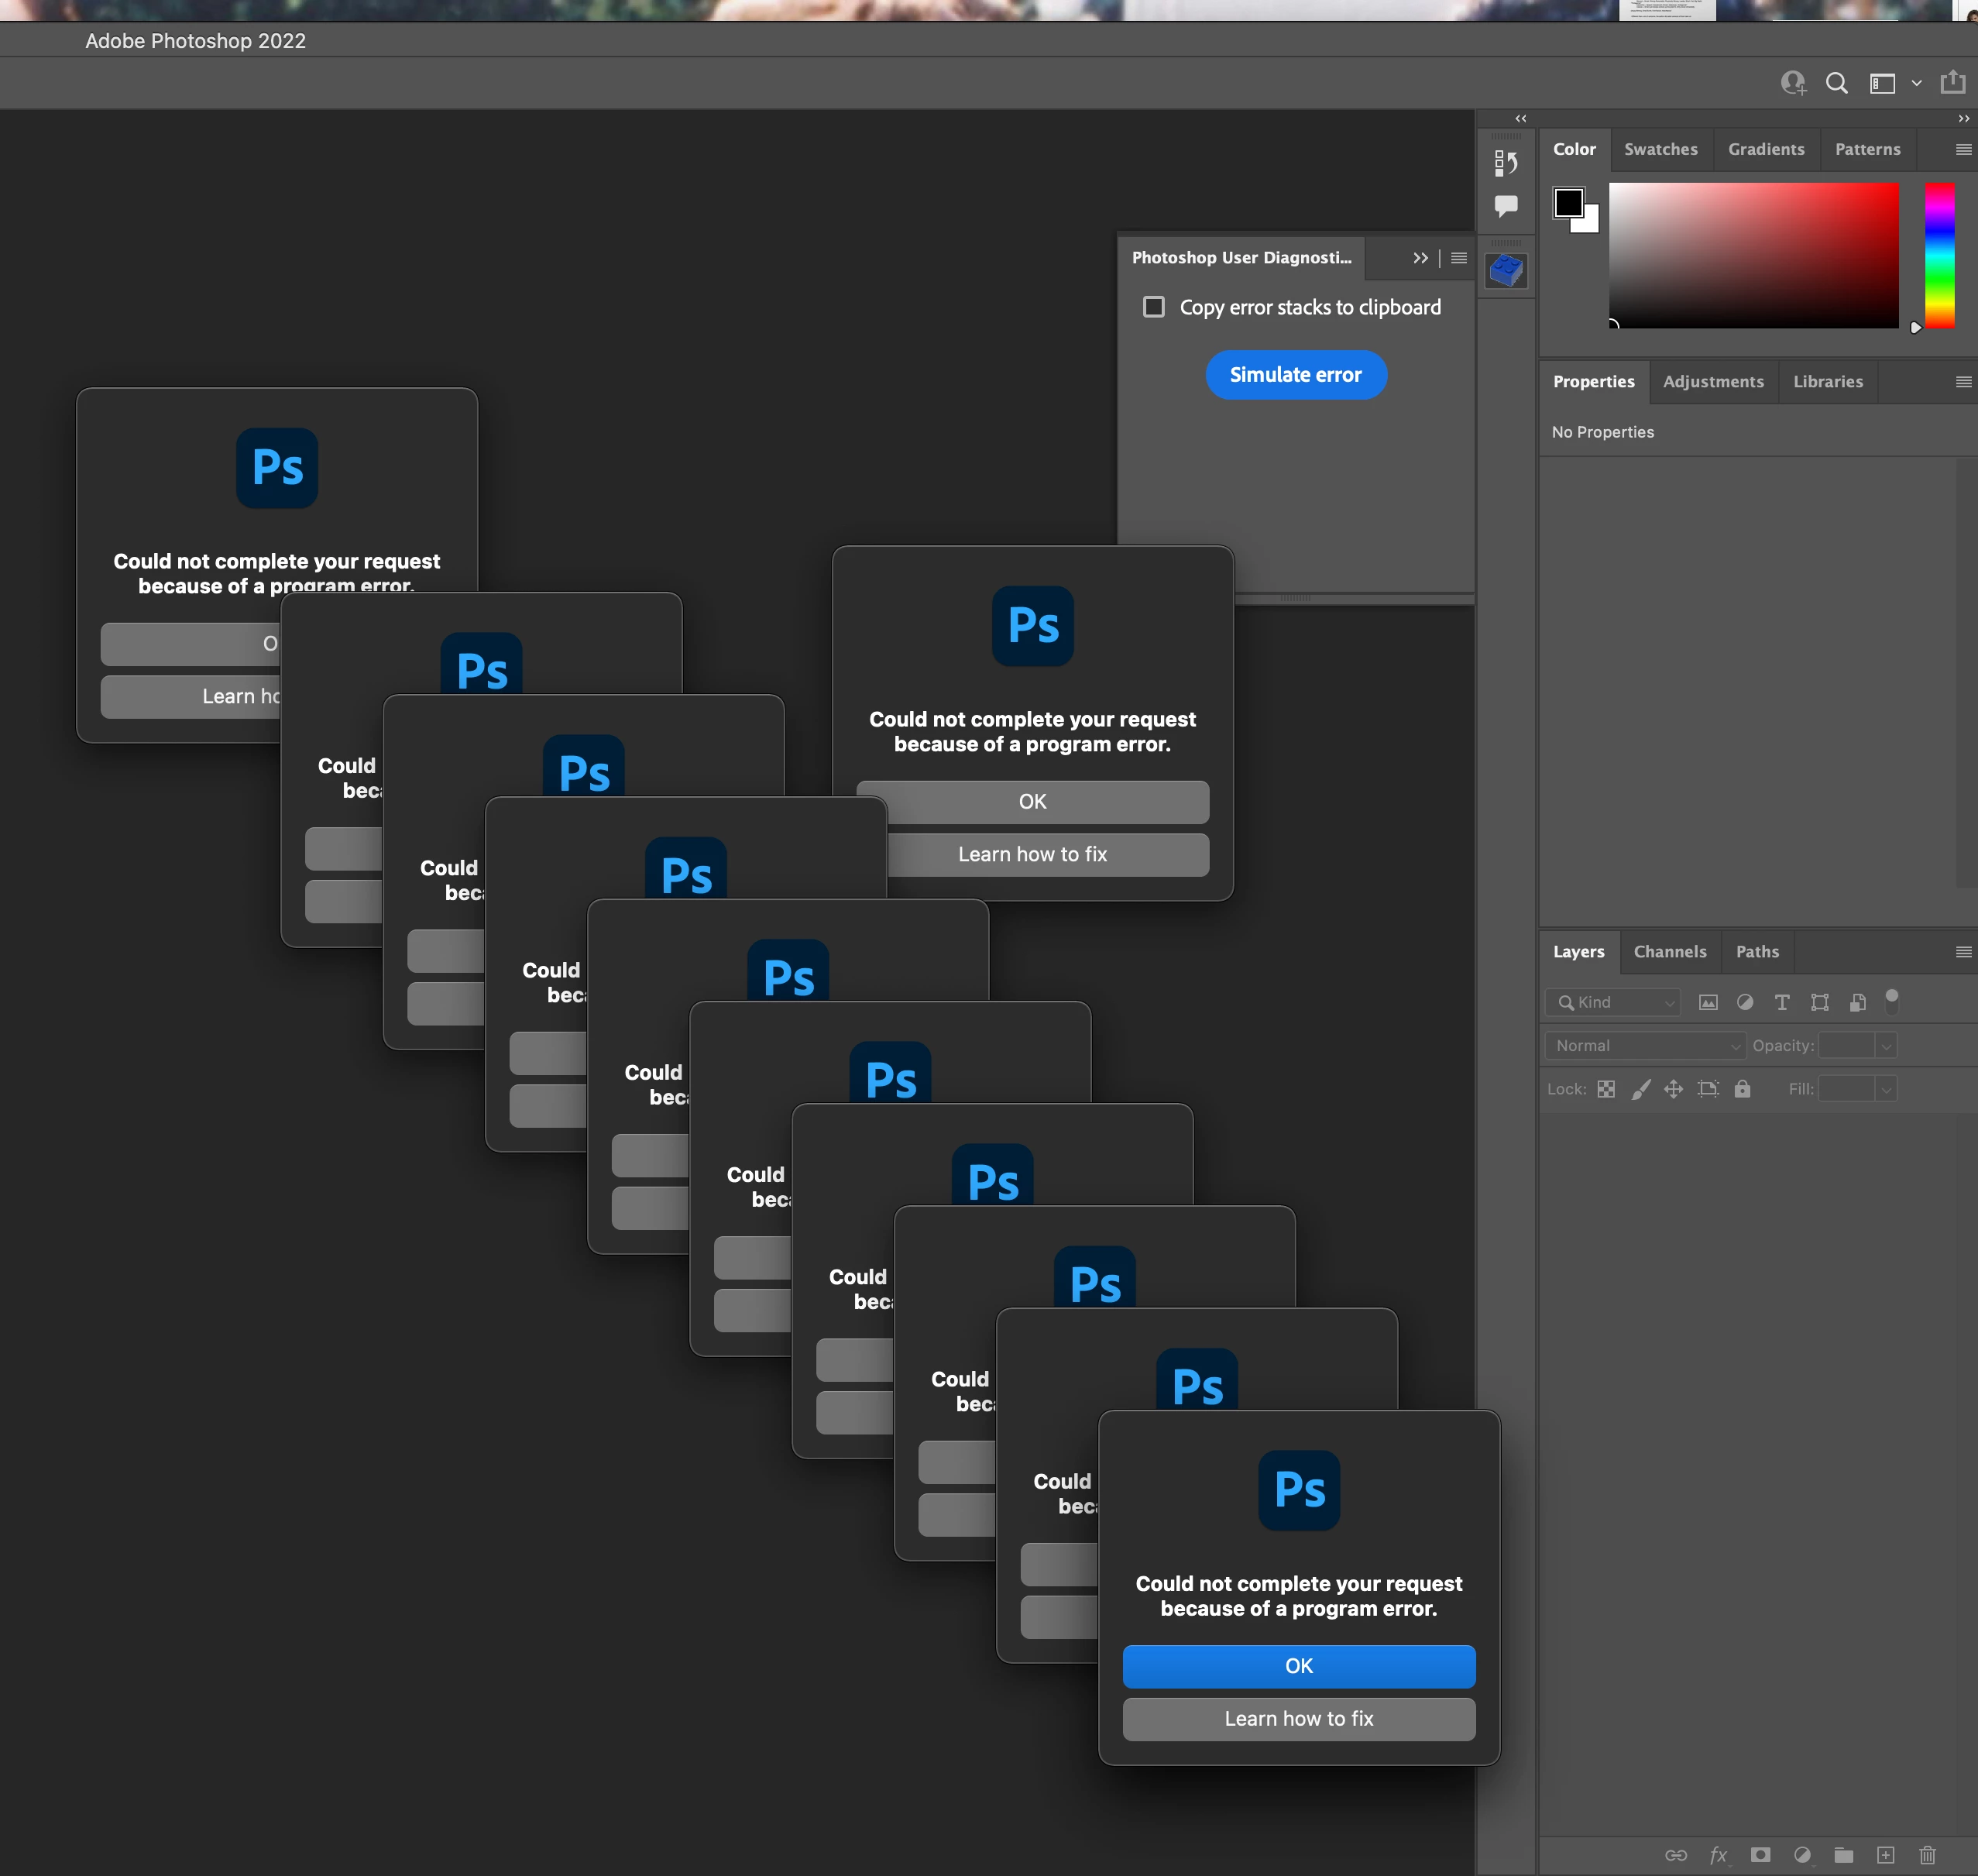Click the lock all layers padlock icon
1978x1876 pixels.
[x=1742, y=1089]
